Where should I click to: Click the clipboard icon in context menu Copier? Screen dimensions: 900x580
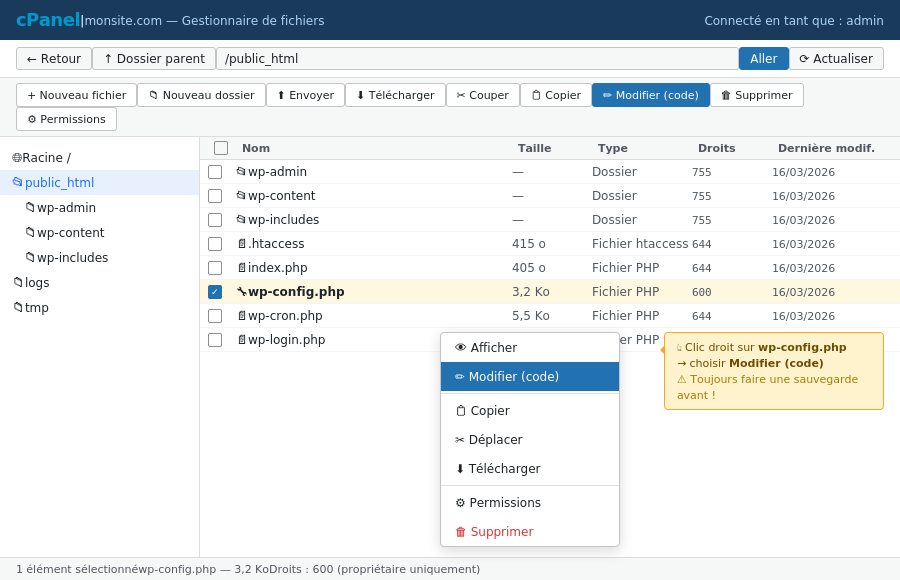(460, 411)
